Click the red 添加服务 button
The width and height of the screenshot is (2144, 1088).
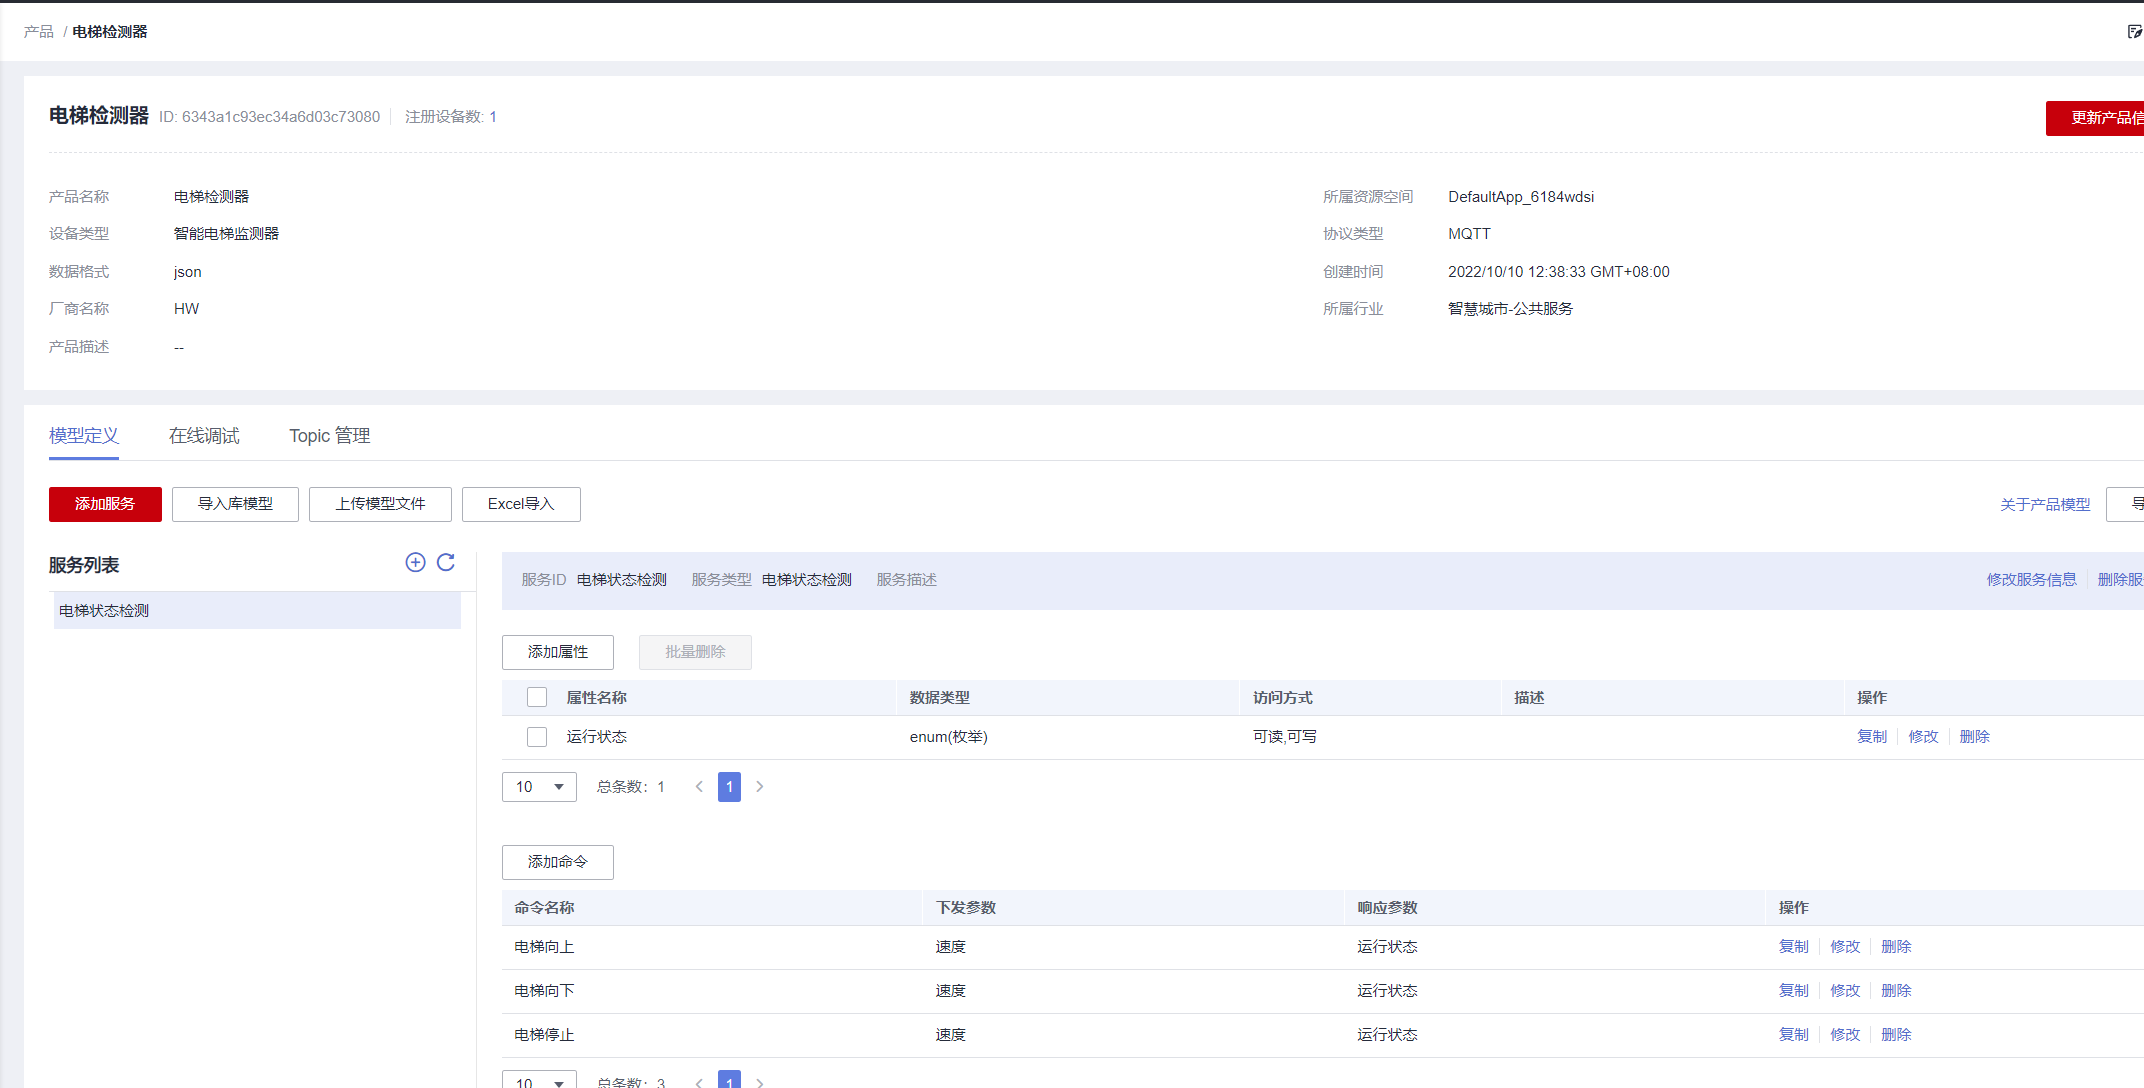105,504
